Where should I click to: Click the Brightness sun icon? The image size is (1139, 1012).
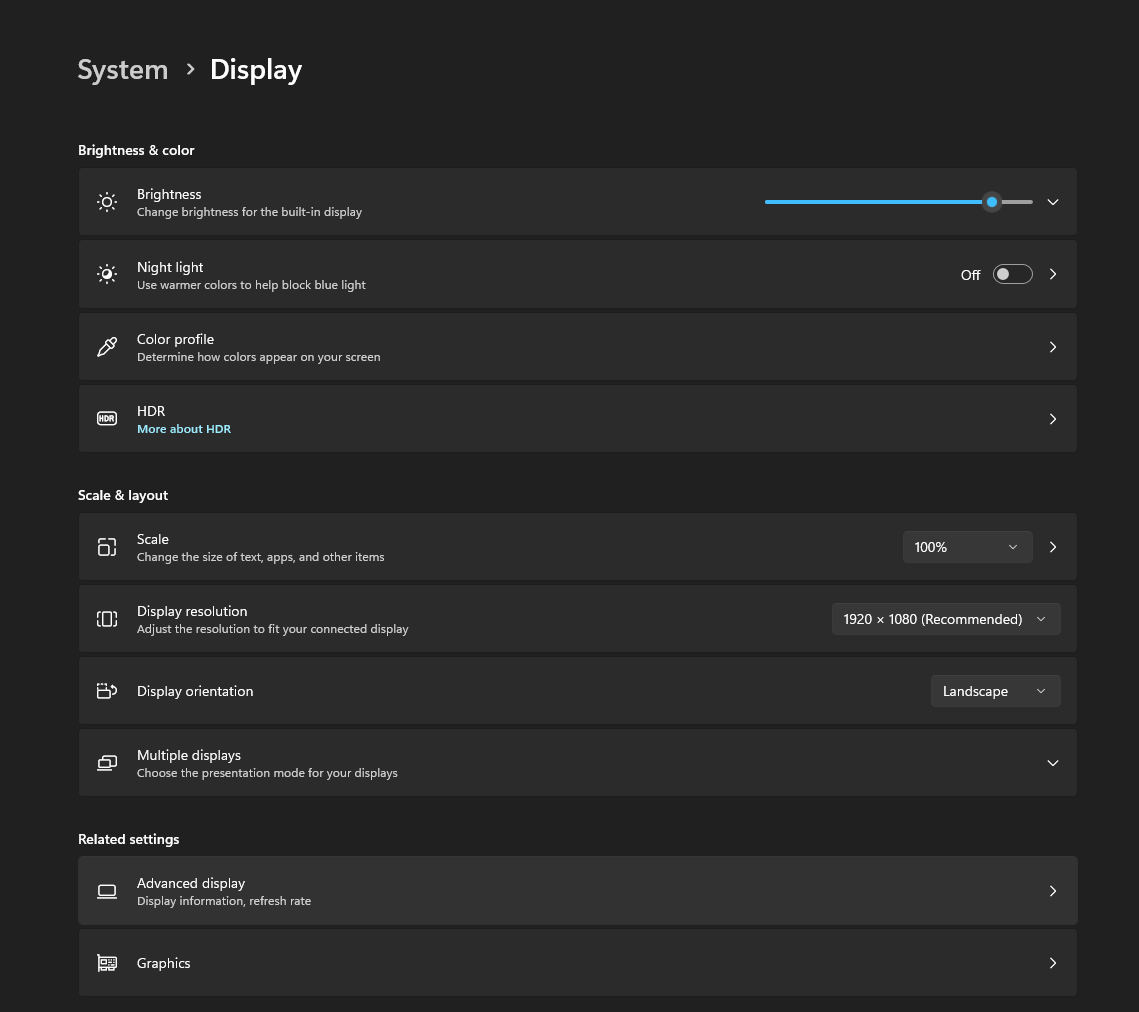pos(107,202)
